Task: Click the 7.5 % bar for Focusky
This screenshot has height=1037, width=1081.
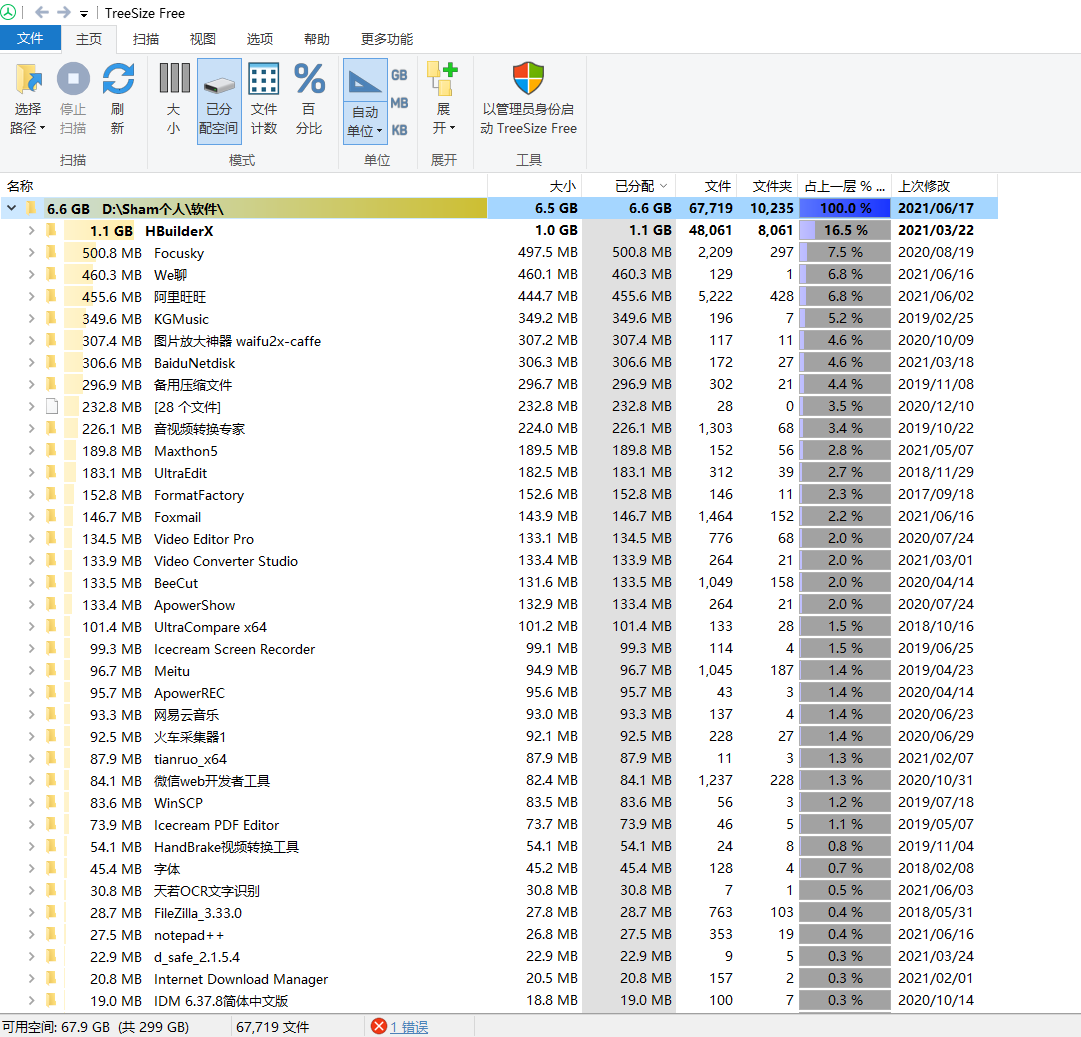Action: 845,252
